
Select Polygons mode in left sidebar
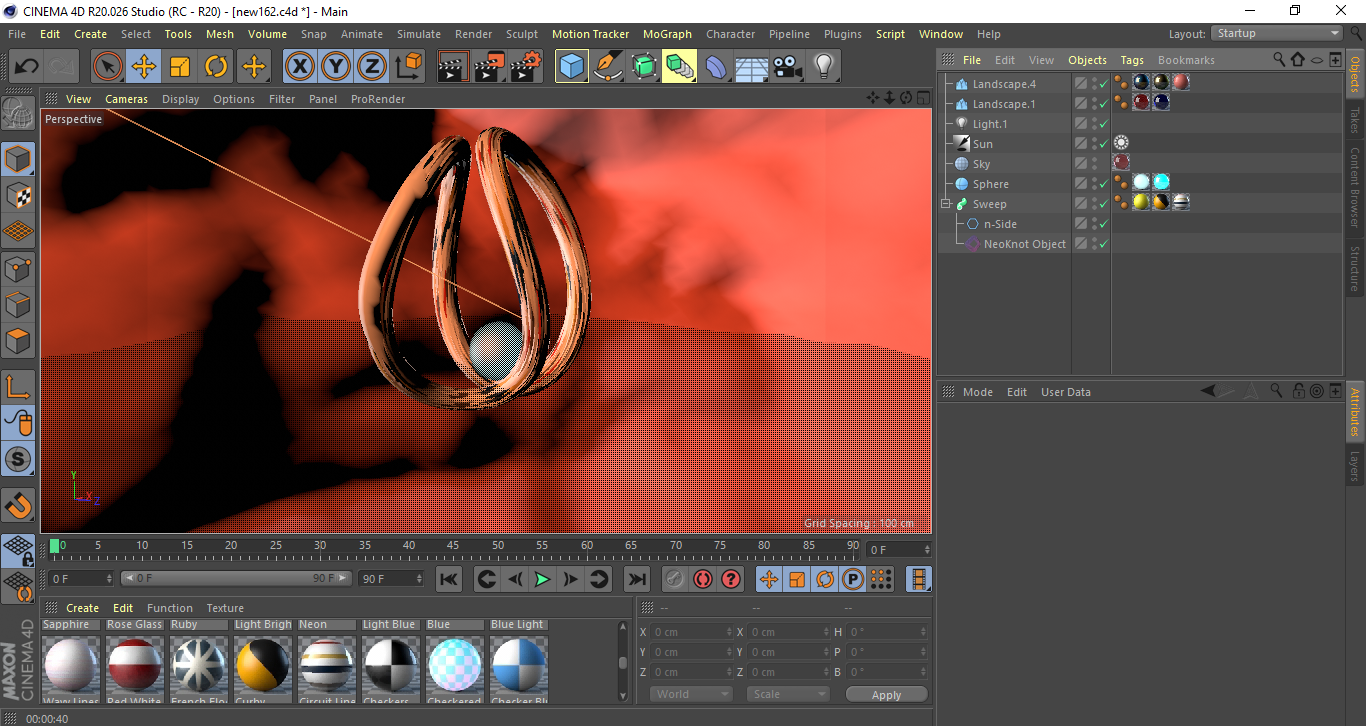click(18, 340)
